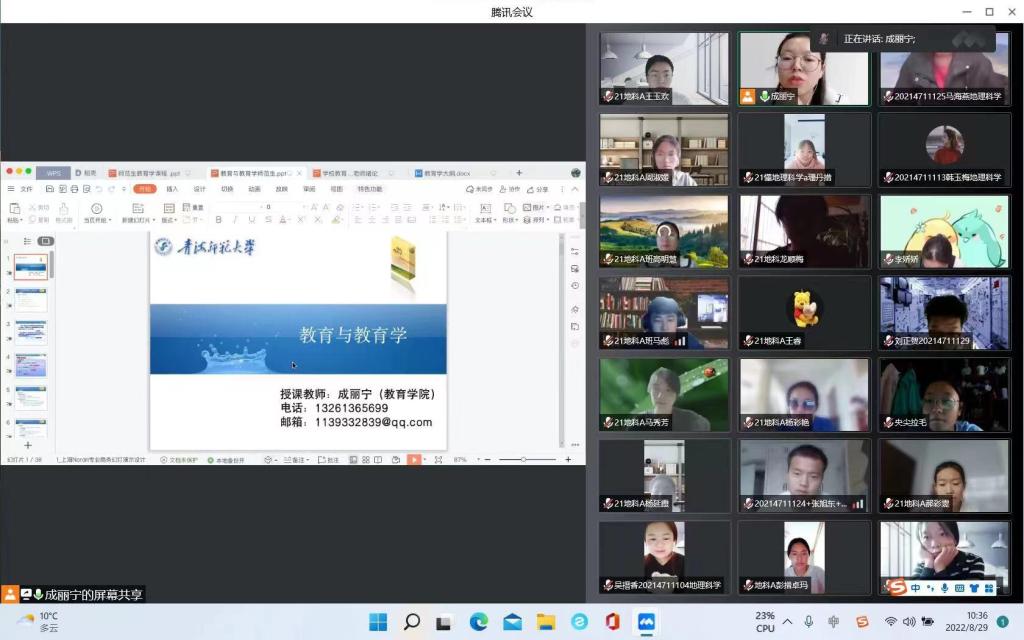Click the slide title text 教育与教育学
This screenshot has height=640, width=1024.
[x=353, y=335]
